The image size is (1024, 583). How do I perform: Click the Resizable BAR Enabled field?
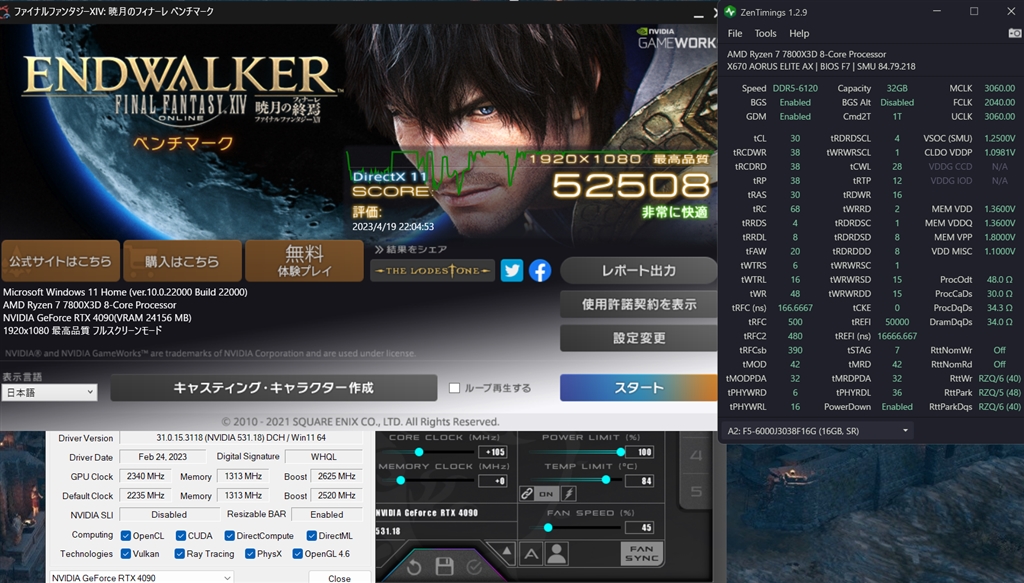(327, 514)
